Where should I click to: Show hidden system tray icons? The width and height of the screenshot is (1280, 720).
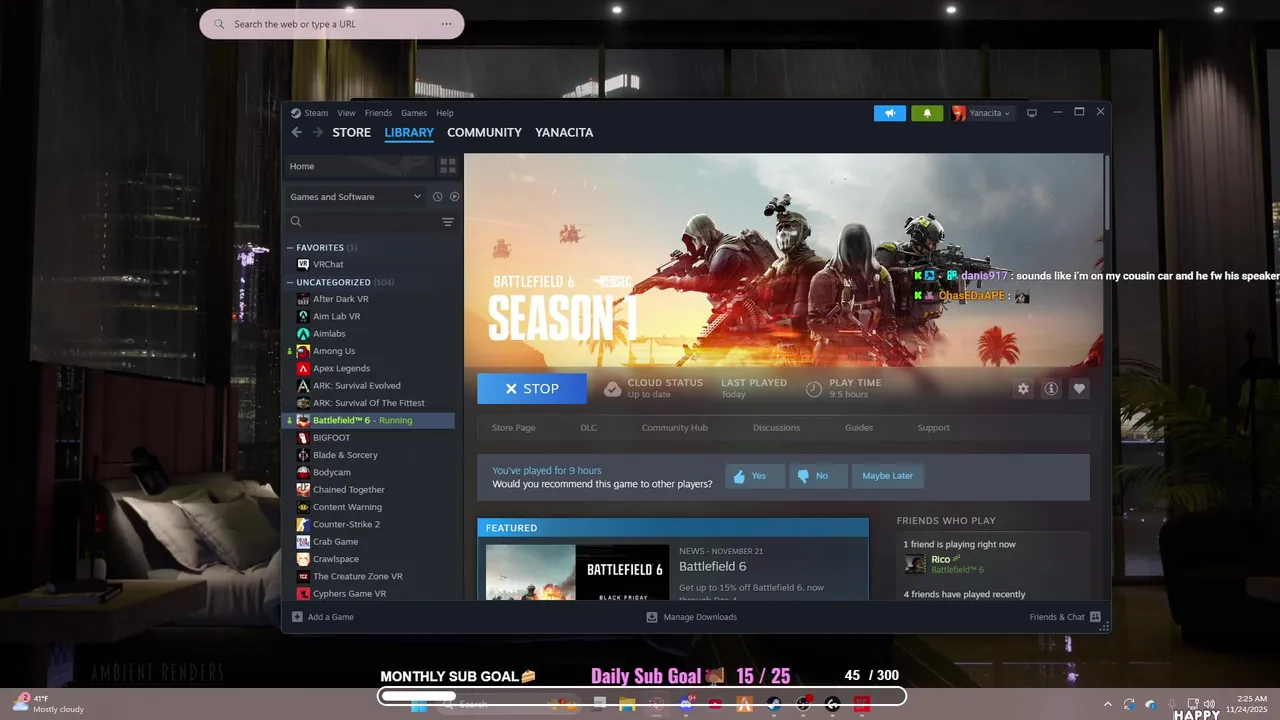[x=1107, y=704]
